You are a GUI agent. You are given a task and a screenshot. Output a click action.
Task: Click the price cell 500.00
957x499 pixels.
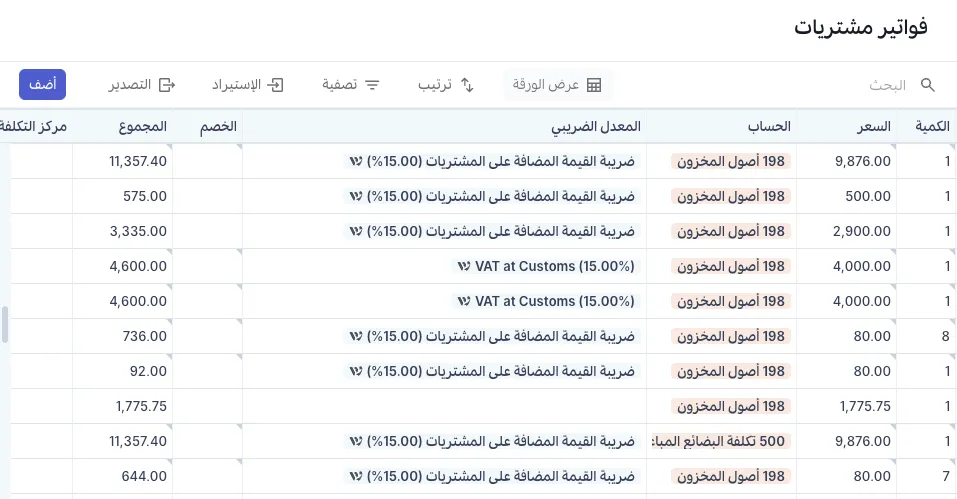[847, 196]
